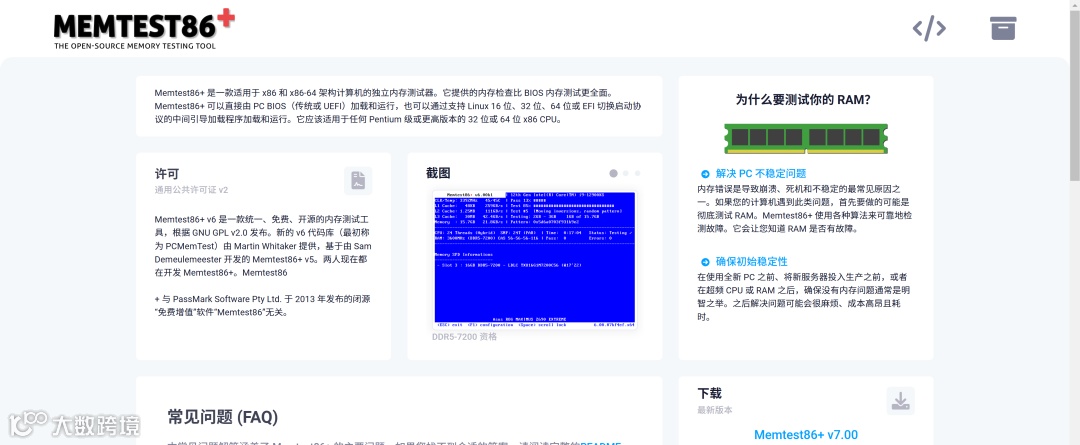
Task: Open the blue Memtest86+ screenshot thumbnail
Action: (x=534, y=259)
